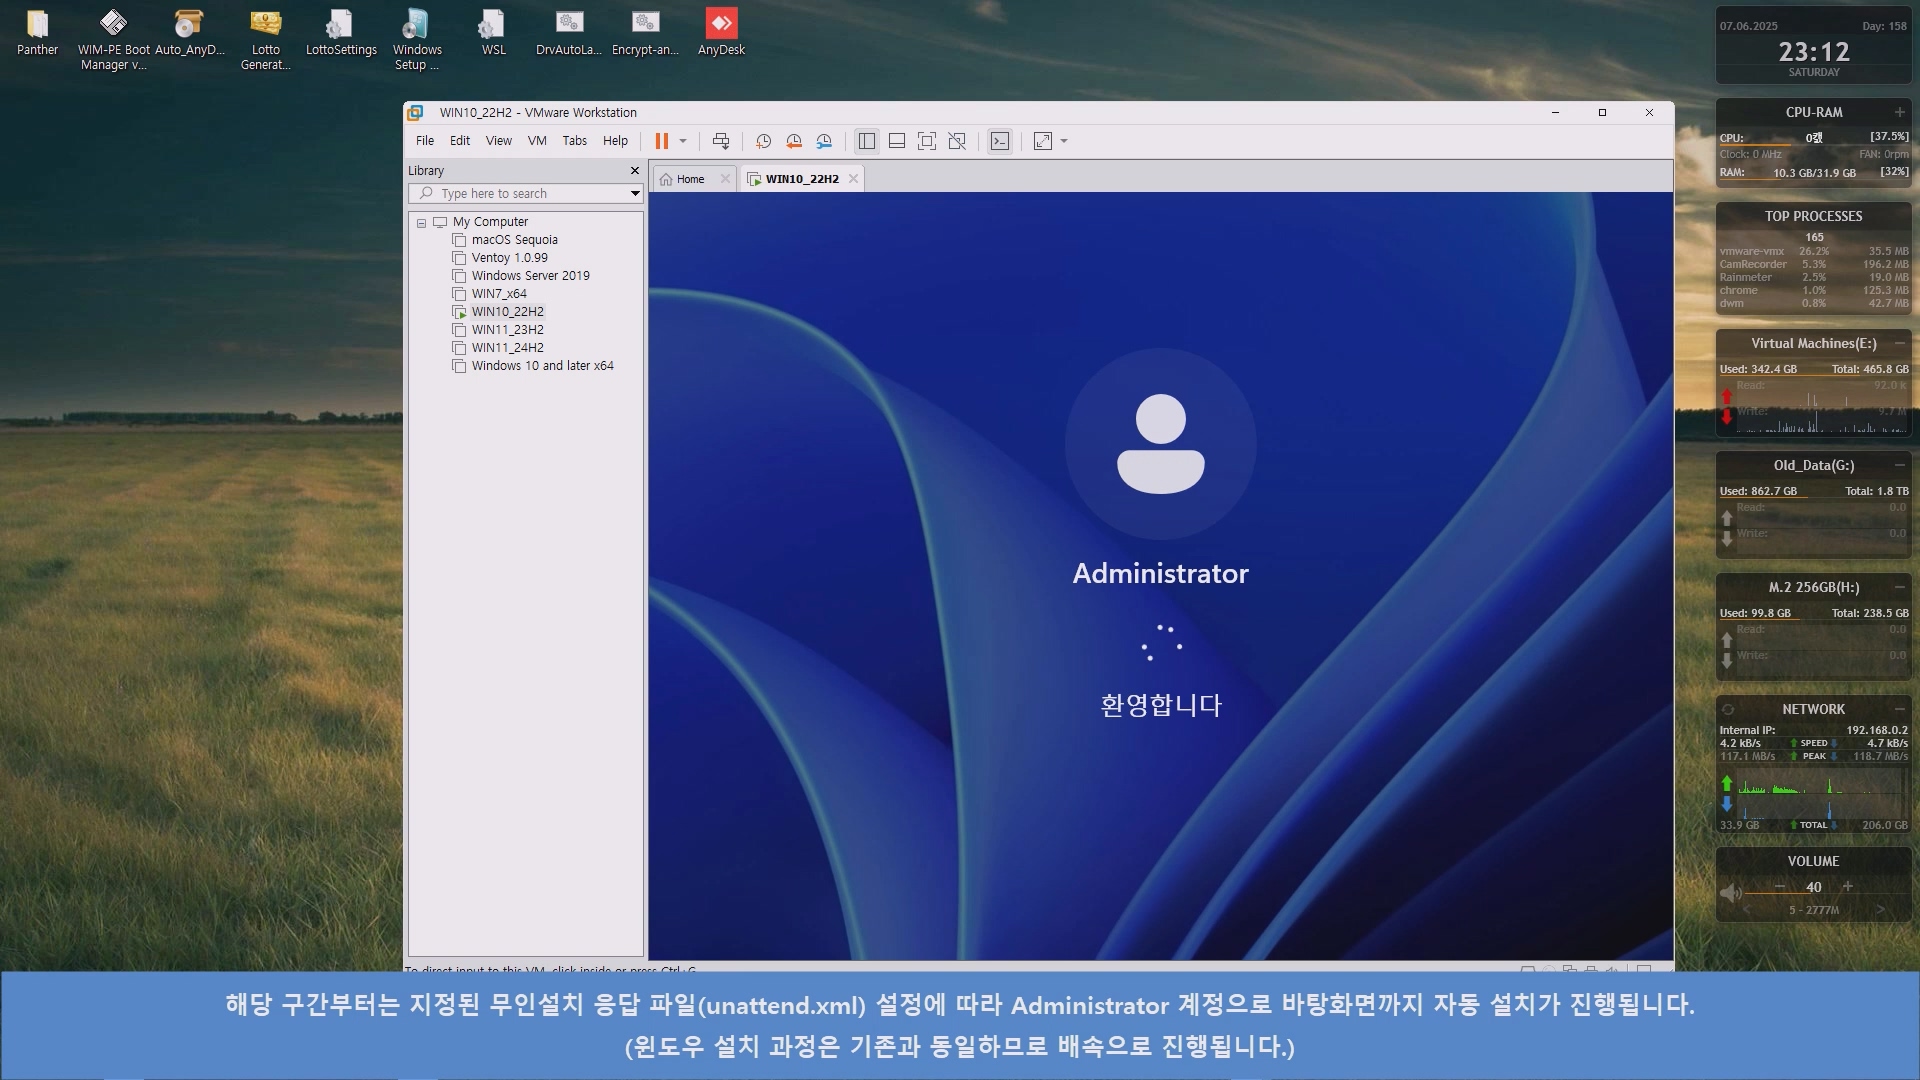The width and height of the screenshot is (1920, 1080).
Task: Click the network refresh icon in NETWORK widget
Action: click(1728, 709)
